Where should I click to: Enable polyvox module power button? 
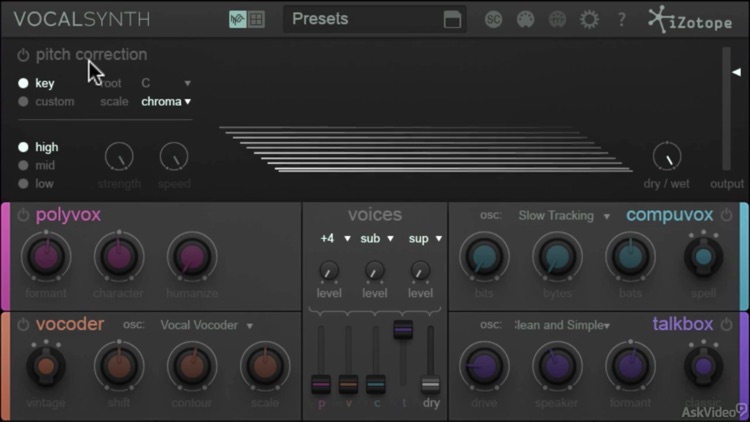click(23, 215)
